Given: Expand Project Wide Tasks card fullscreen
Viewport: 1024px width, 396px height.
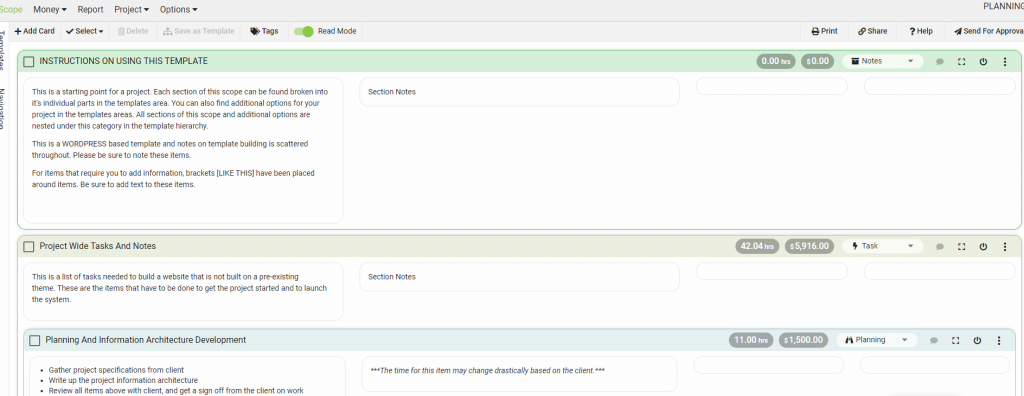Looking at the screenshot, I should tap(961, 246).
